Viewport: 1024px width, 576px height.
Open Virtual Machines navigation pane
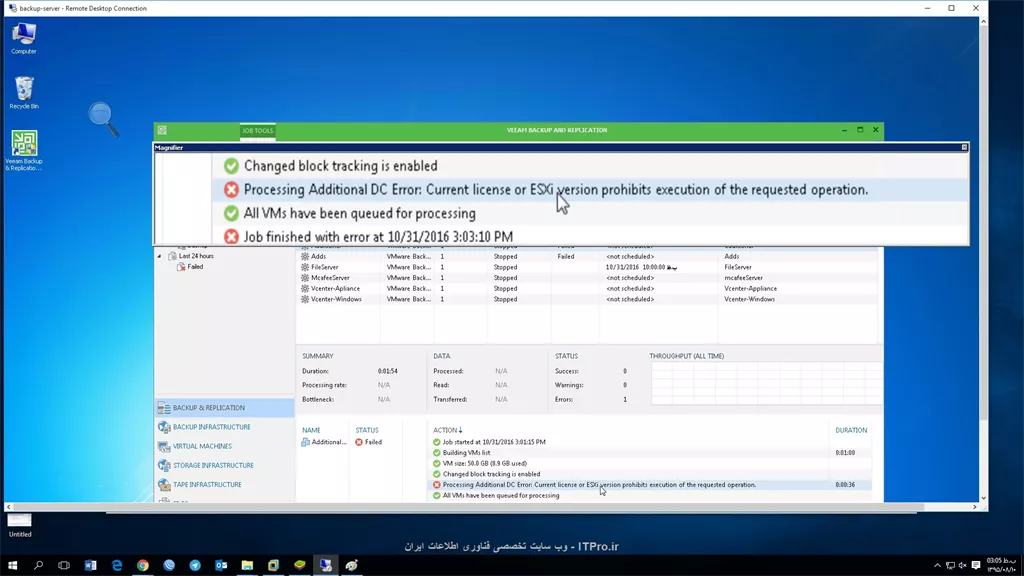click(x=225, y=446)
